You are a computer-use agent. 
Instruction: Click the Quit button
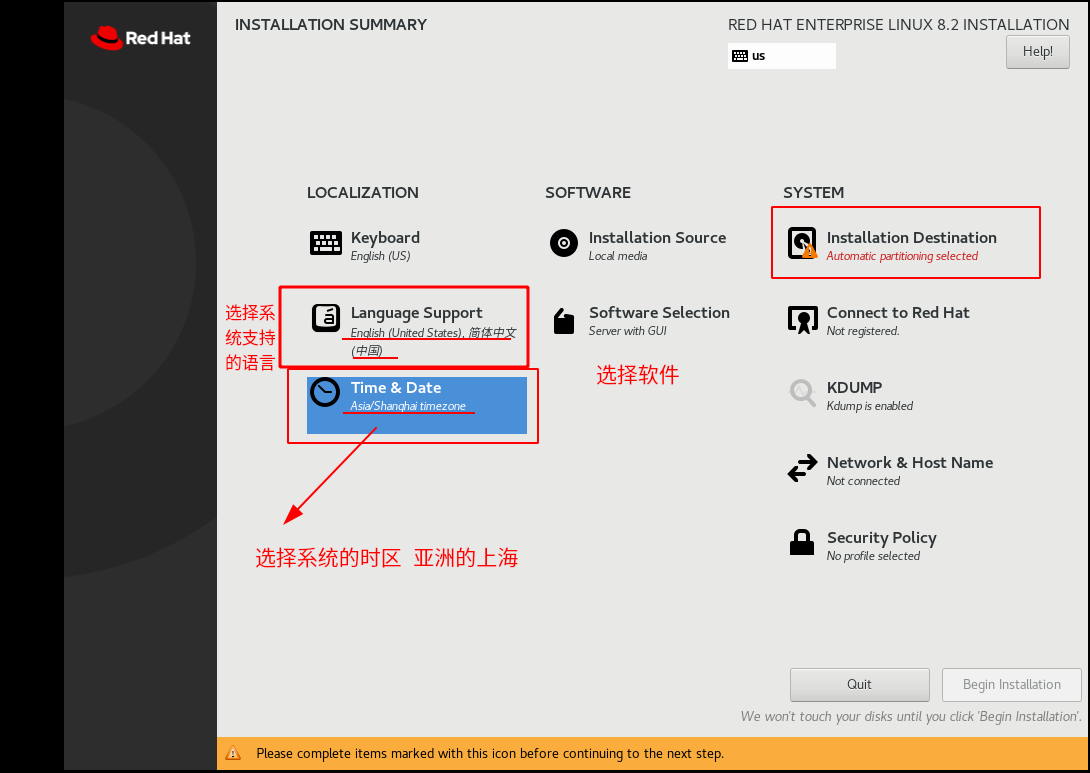(859, 685)
